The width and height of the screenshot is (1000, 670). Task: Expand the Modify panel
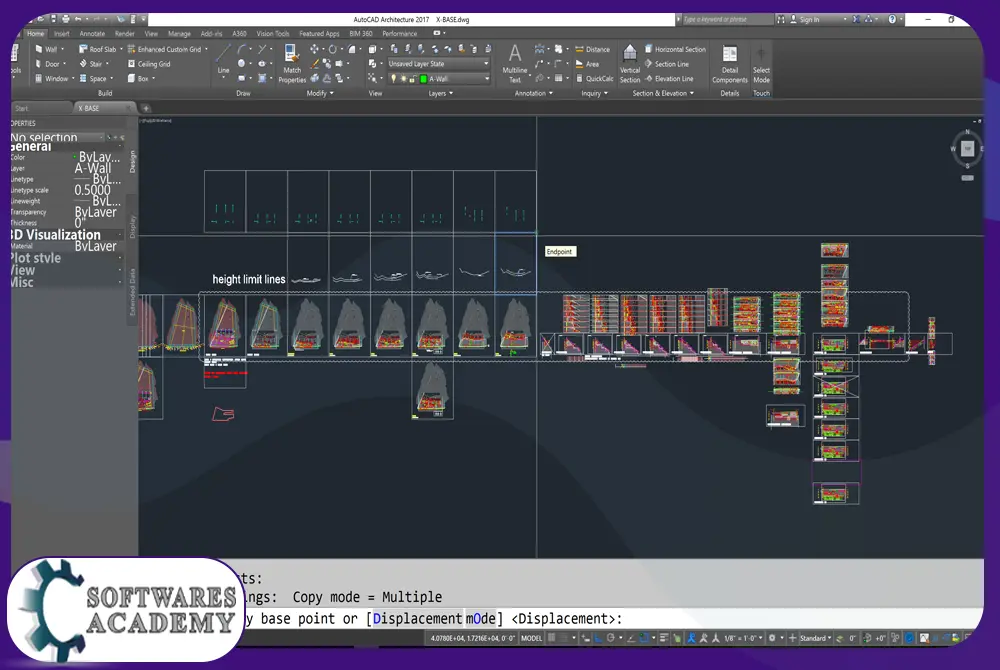point(320,93)
